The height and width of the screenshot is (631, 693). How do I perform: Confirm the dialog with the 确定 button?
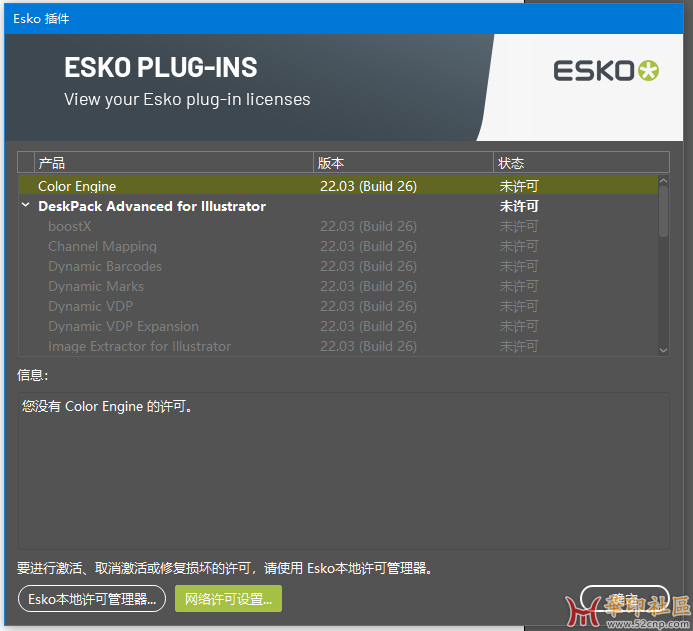pyautogui.click(x=624, y=599)
